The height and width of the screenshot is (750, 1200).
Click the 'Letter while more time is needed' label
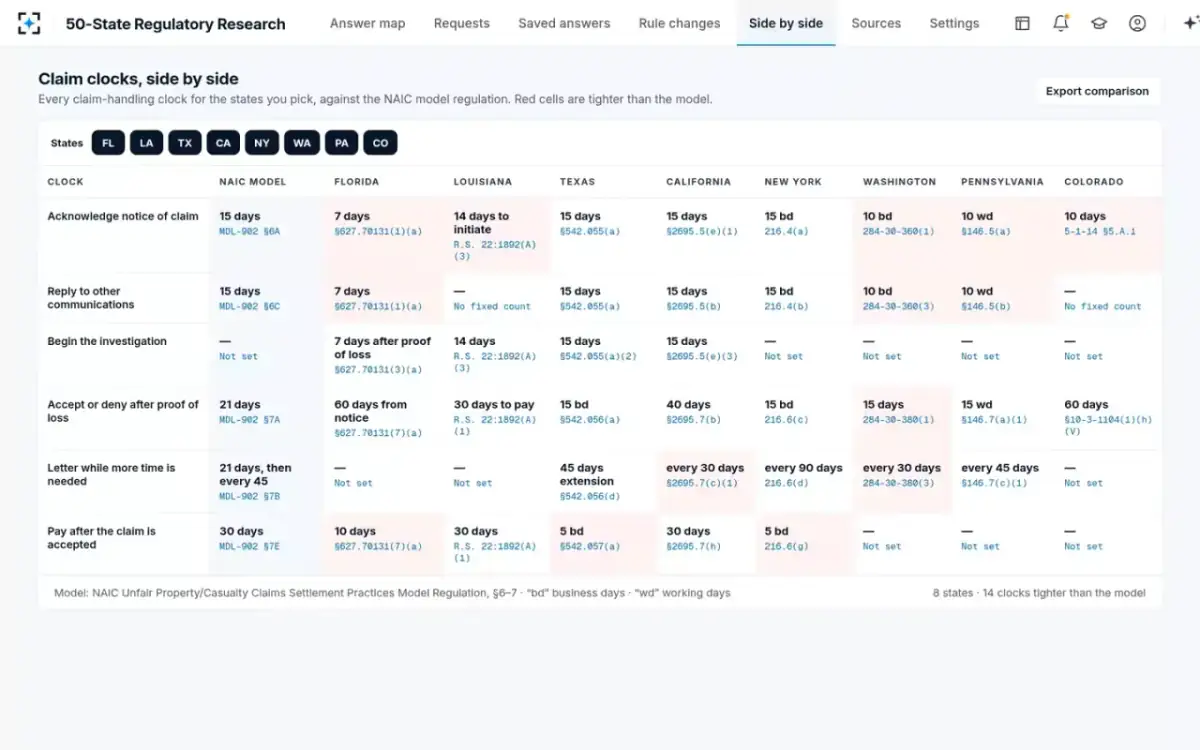click(x=111, y=474)
